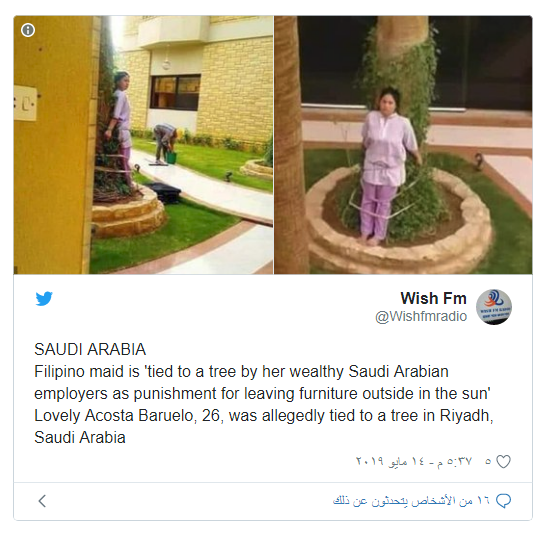The width and height of the screenshot is (547, 533).
Task: Click the speech bubble reply icon
Action: pos(503,501)
